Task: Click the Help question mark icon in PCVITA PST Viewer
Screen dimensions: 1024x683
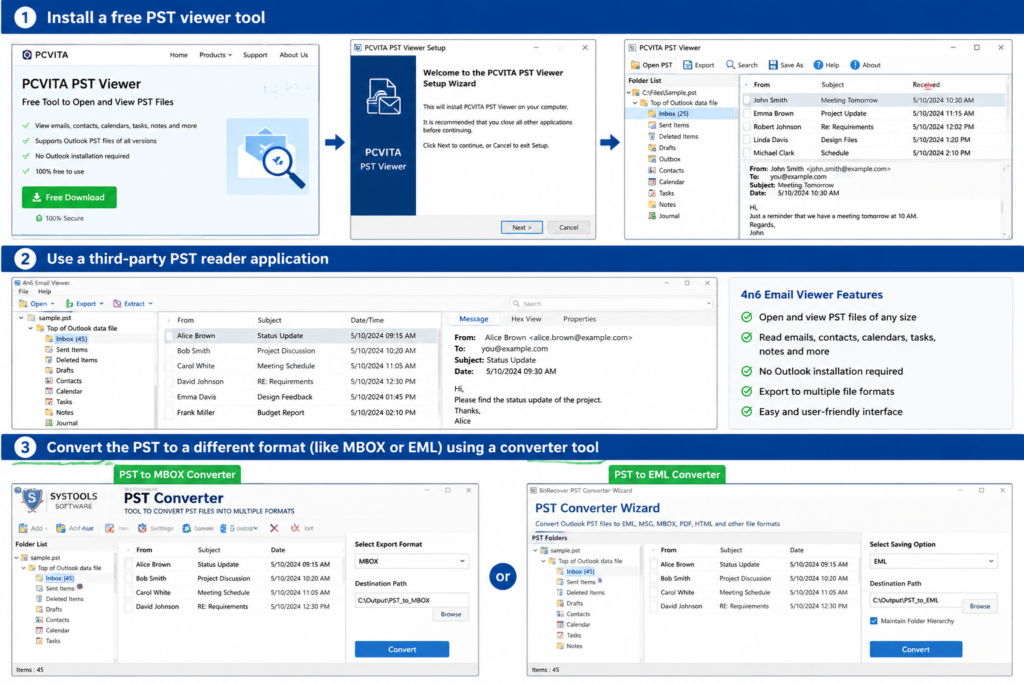Action: (818, 65)
